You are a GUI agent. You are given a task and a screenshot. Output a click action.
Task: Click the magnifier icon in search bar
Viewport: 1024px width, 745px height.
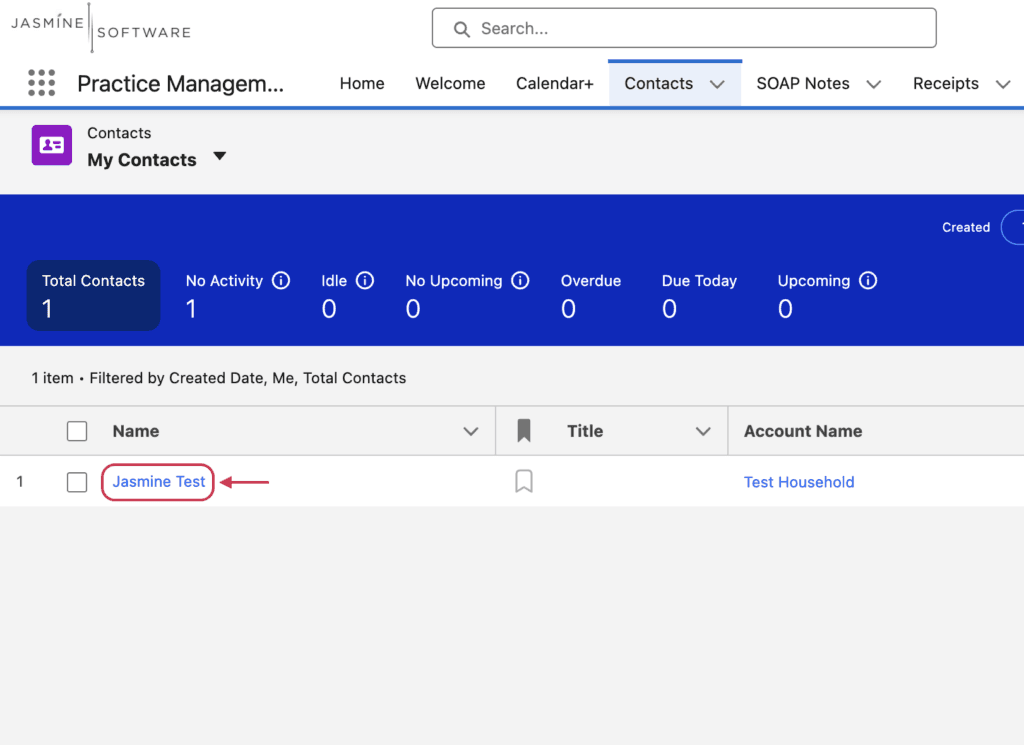click(462, 29)
